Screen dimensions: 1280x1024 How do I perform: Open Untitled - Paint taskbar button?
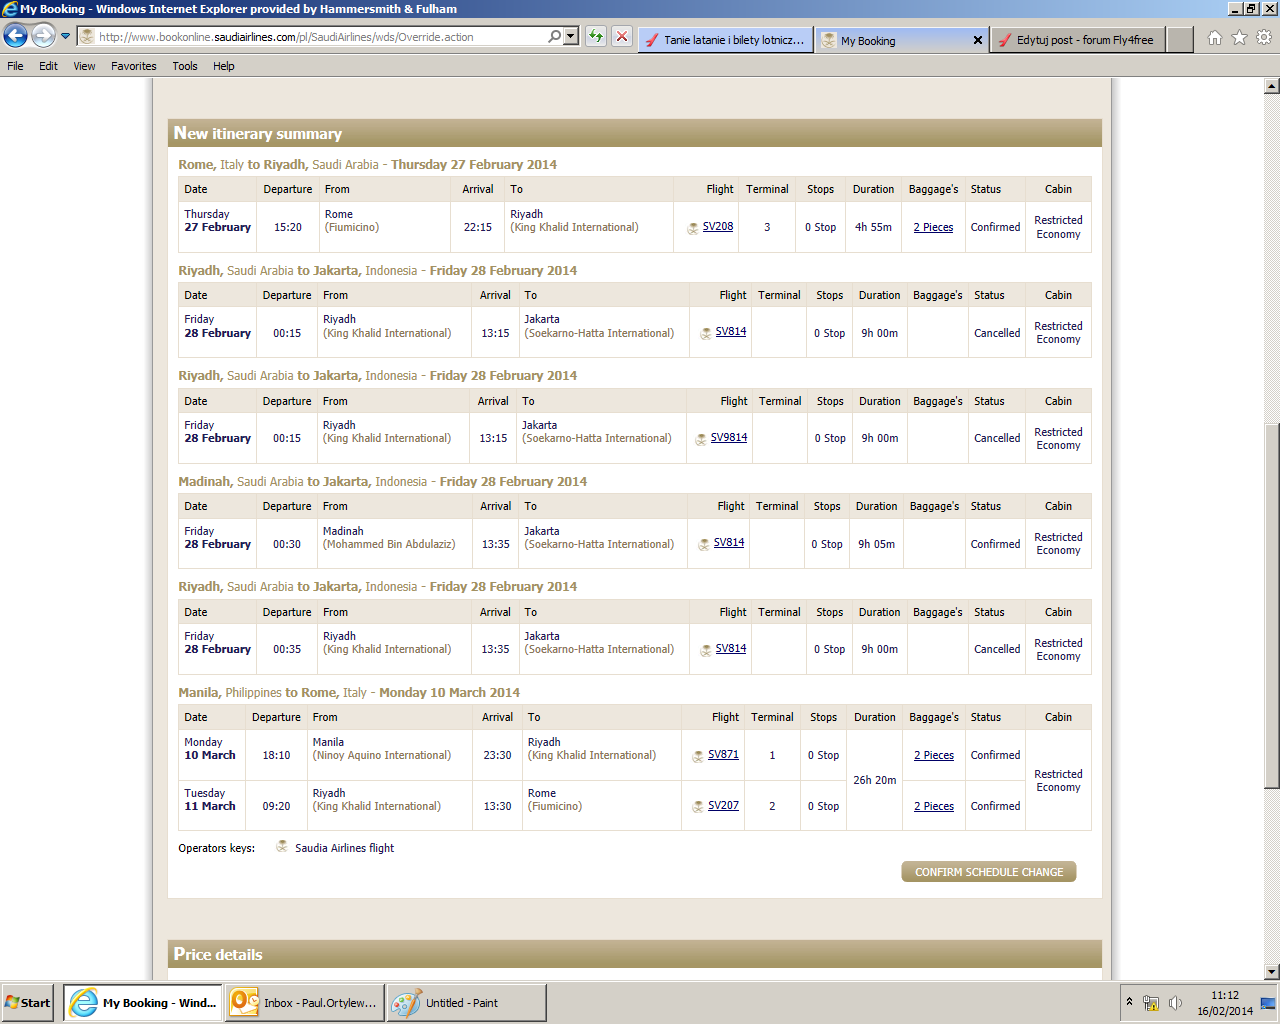(x=467, y=1003)
